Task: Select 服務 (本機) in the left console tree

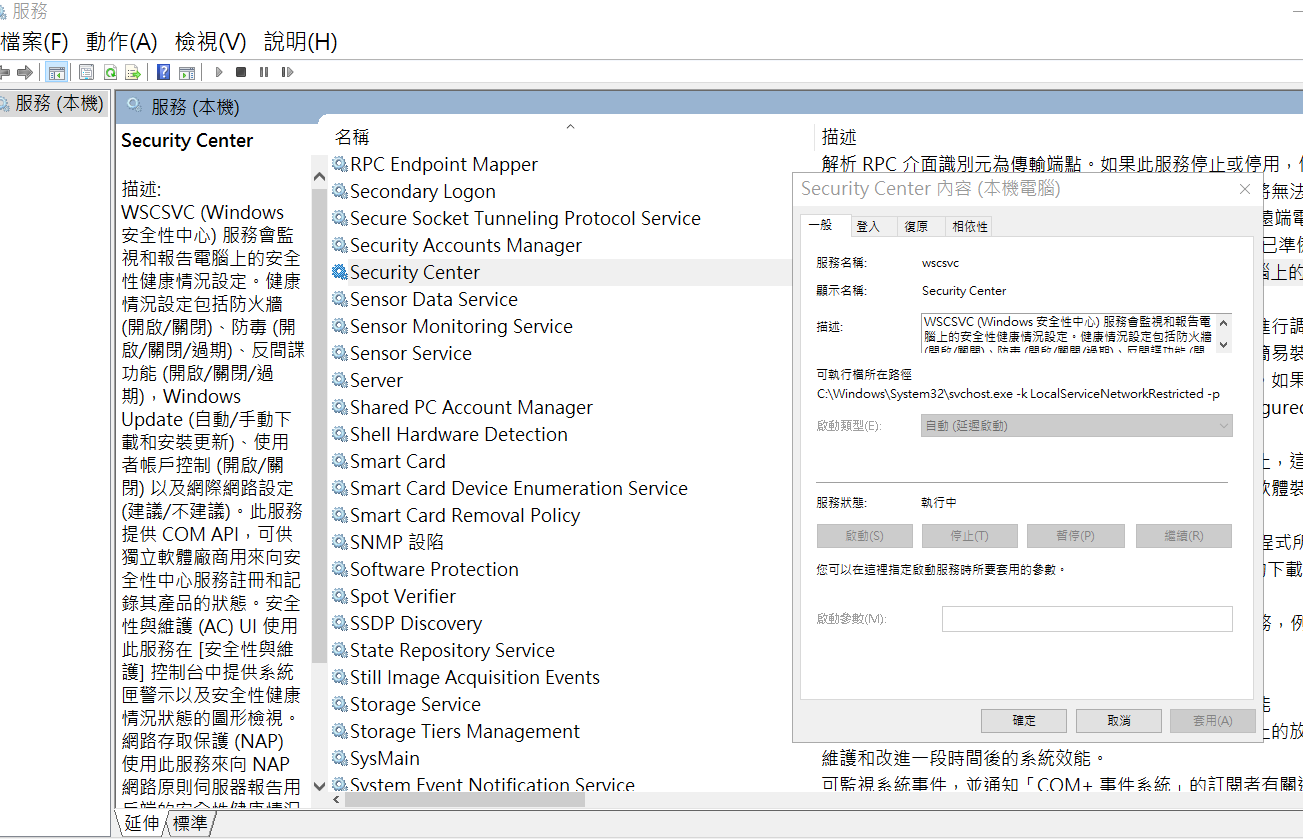Action: pos(59,103)
